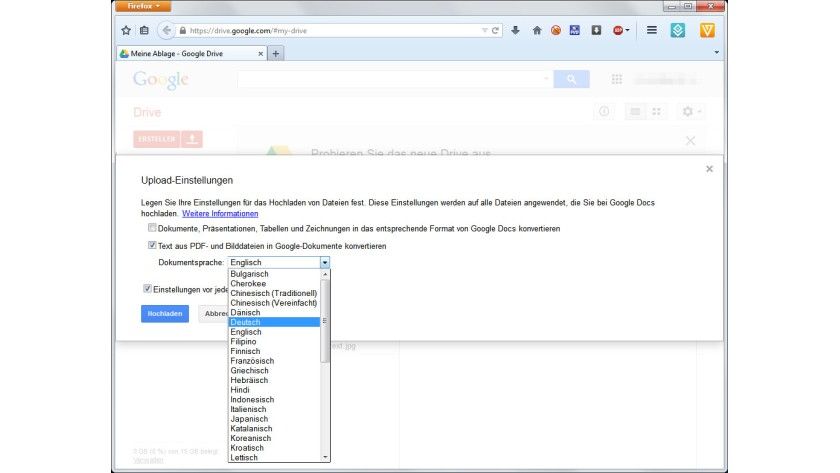Screen dimensions: 840x473
Task: Open the downloads arrow icon
Action: [515, 31]
